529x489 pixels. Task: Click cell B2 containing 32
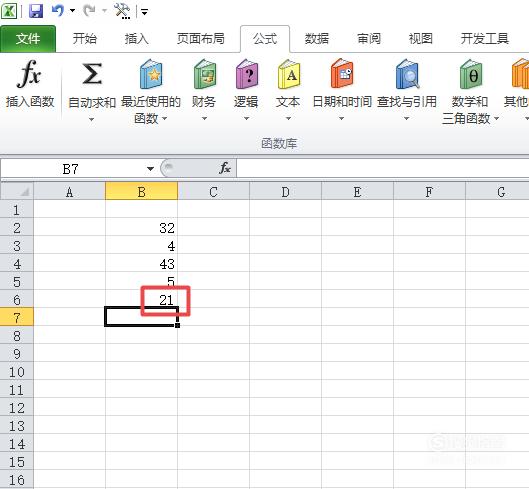click(141, 227)
